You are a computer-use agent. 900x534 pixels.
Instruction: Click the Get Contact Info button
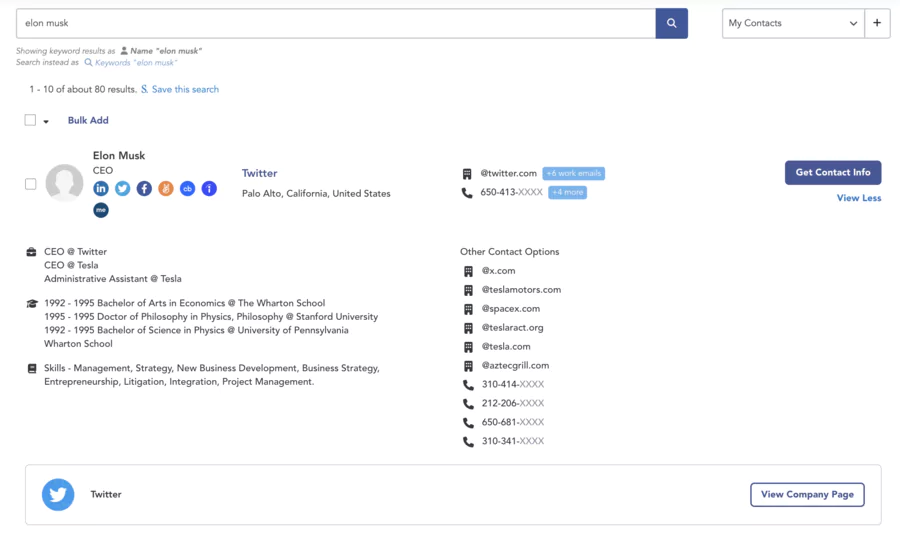[x=833, y=172]
